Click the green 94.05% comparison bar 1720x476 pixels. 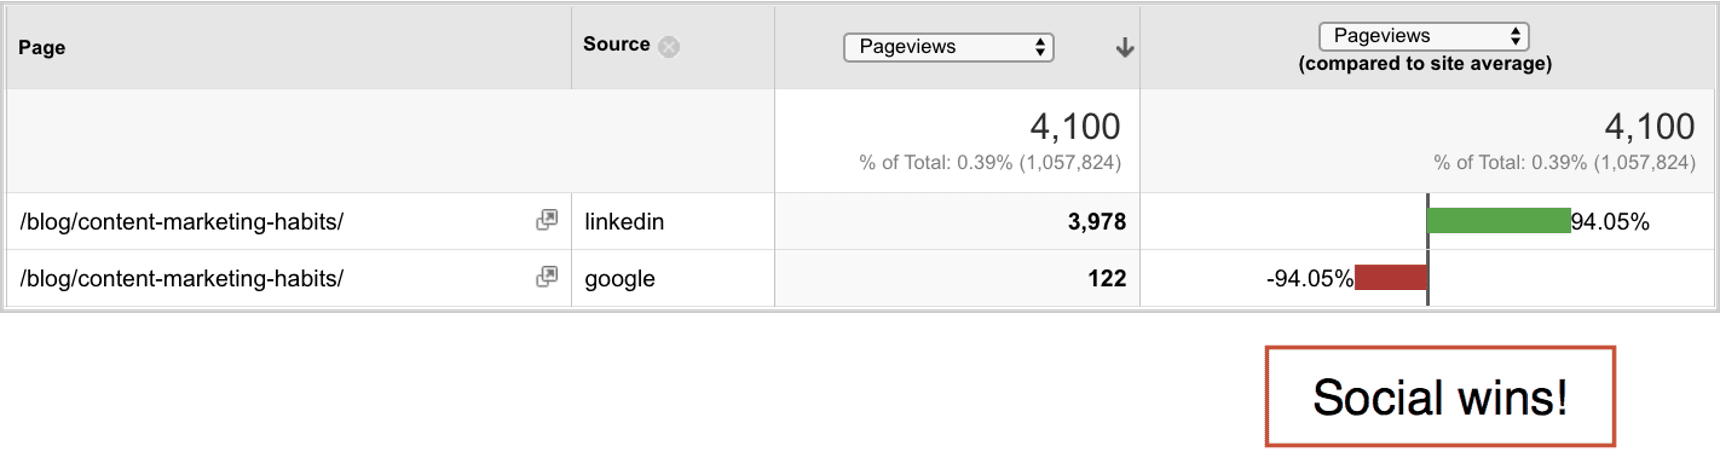pos(1499,221)
